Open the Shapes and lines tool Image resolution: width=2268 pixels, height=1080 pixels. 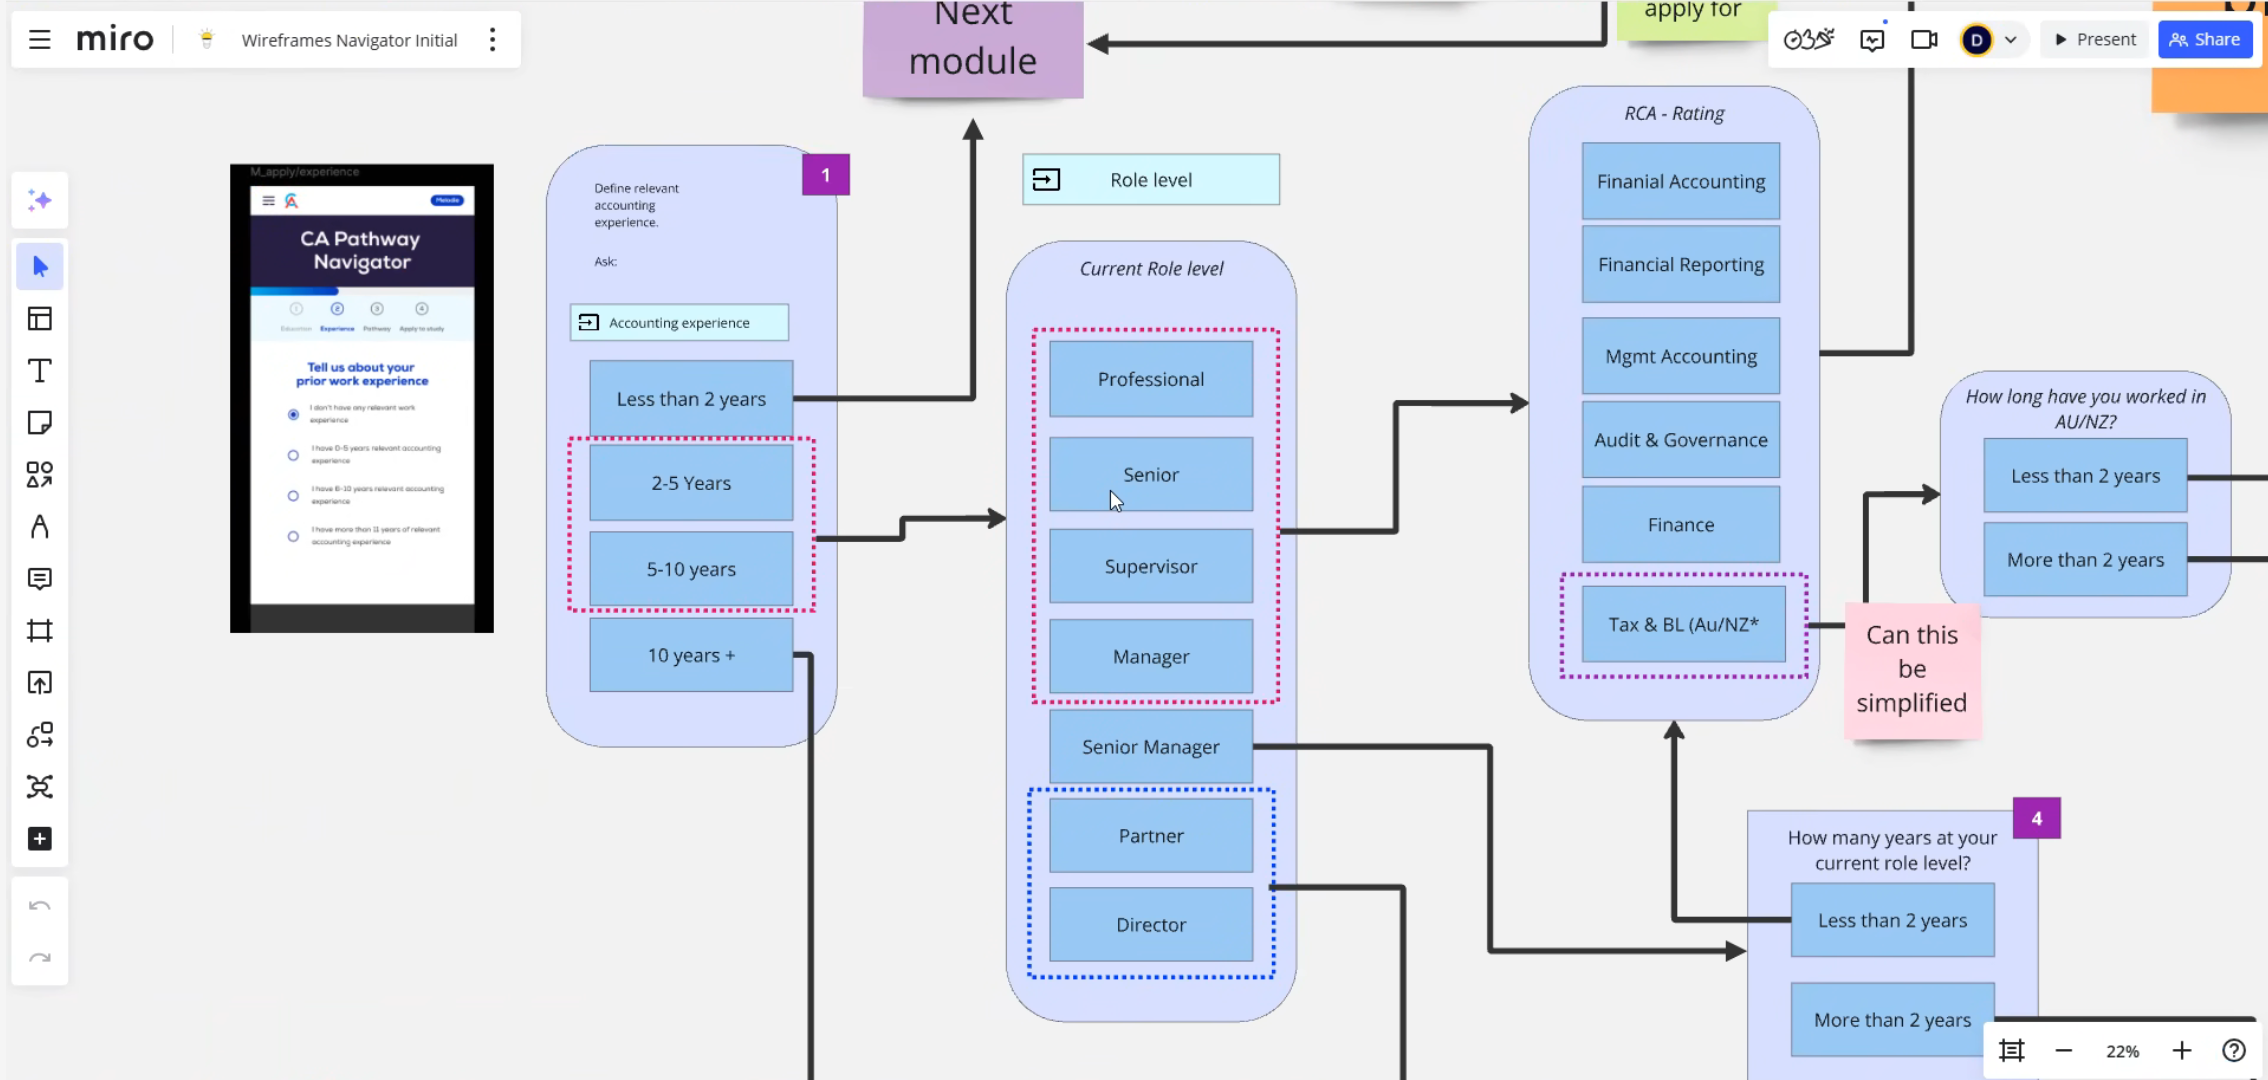40,475
